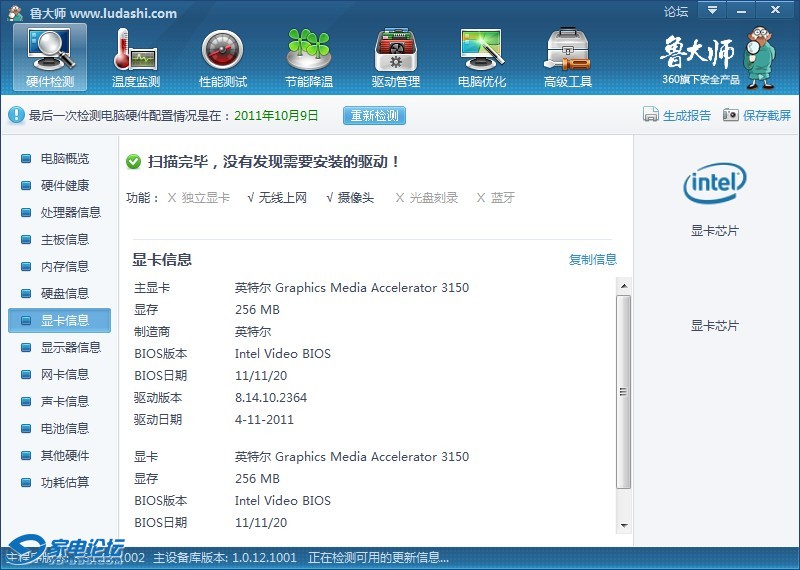This screenshot has height=570, width=800.
Task: Open the 温度监测 temperature monitor icon
Action: (x=136, y=58)
